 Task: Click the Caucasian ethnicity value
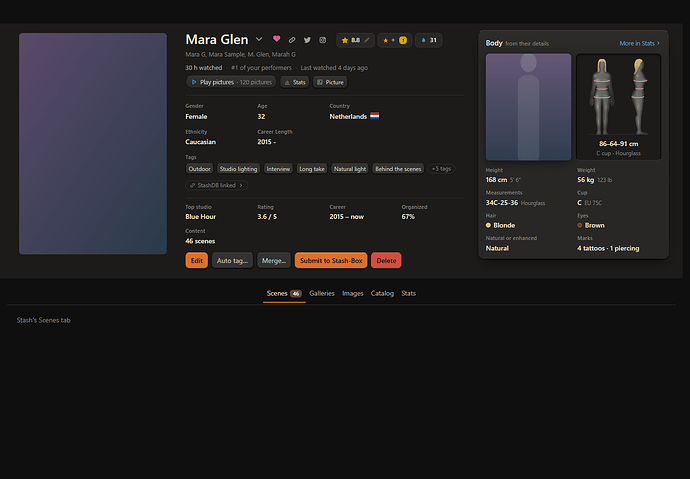coord(201,142)
